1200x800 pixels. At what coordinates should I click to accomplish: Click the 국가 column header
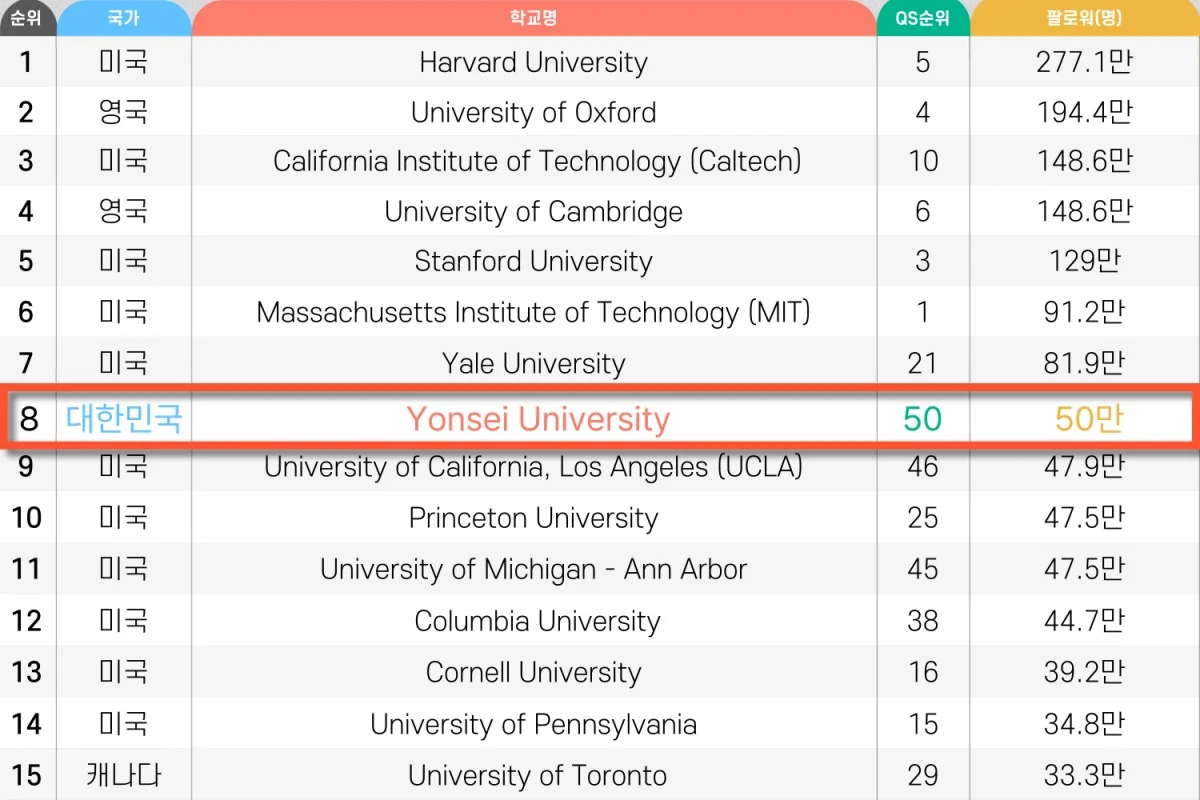124,18
